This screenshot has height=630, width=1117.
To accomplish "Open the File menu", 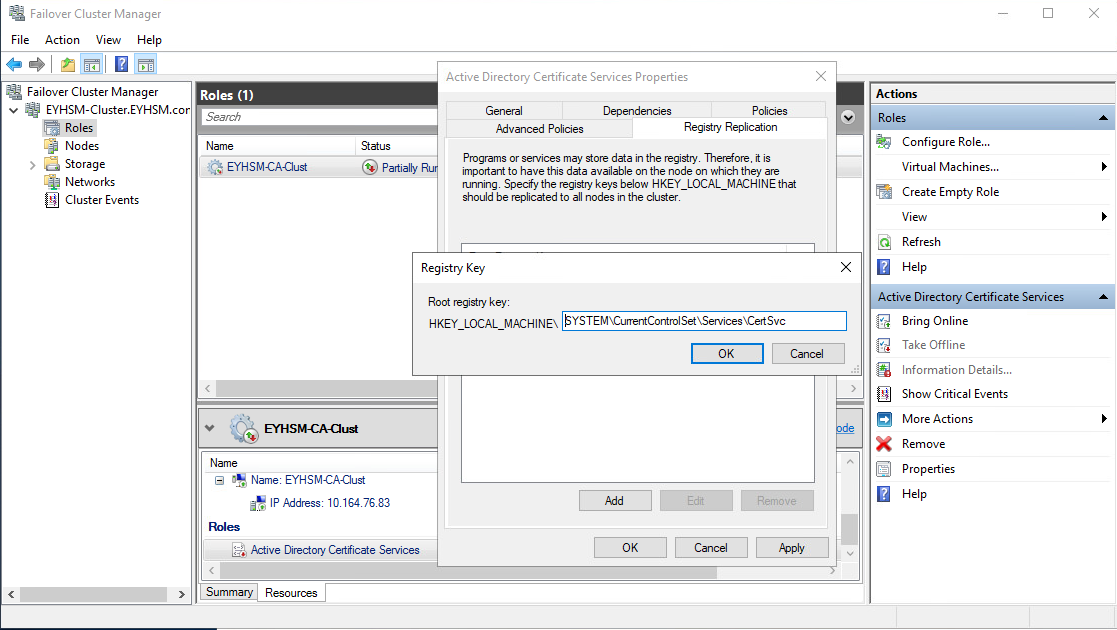I will coord(20,40).
